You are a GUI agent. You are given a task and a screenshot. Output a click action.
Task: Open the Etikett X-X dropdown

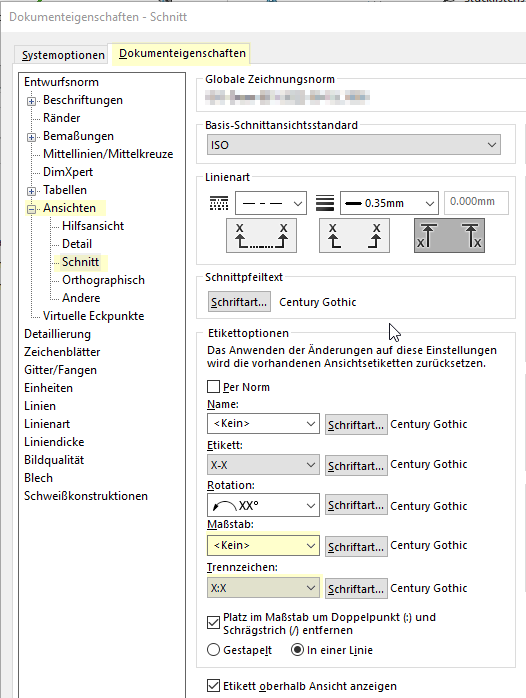263,465
